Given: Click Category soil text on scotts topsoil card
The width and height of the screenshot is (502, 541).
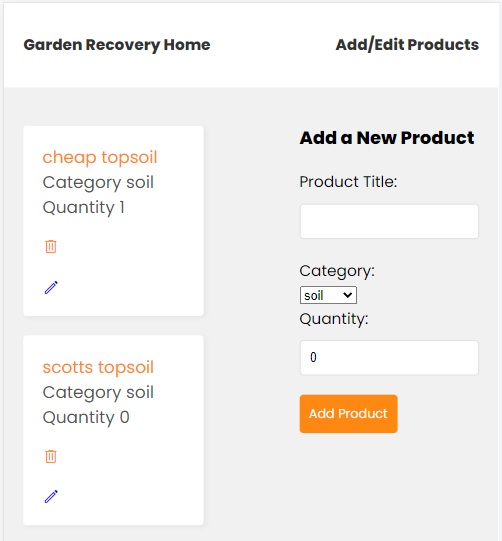Looking at the screenshot, I should click(98, 392).
